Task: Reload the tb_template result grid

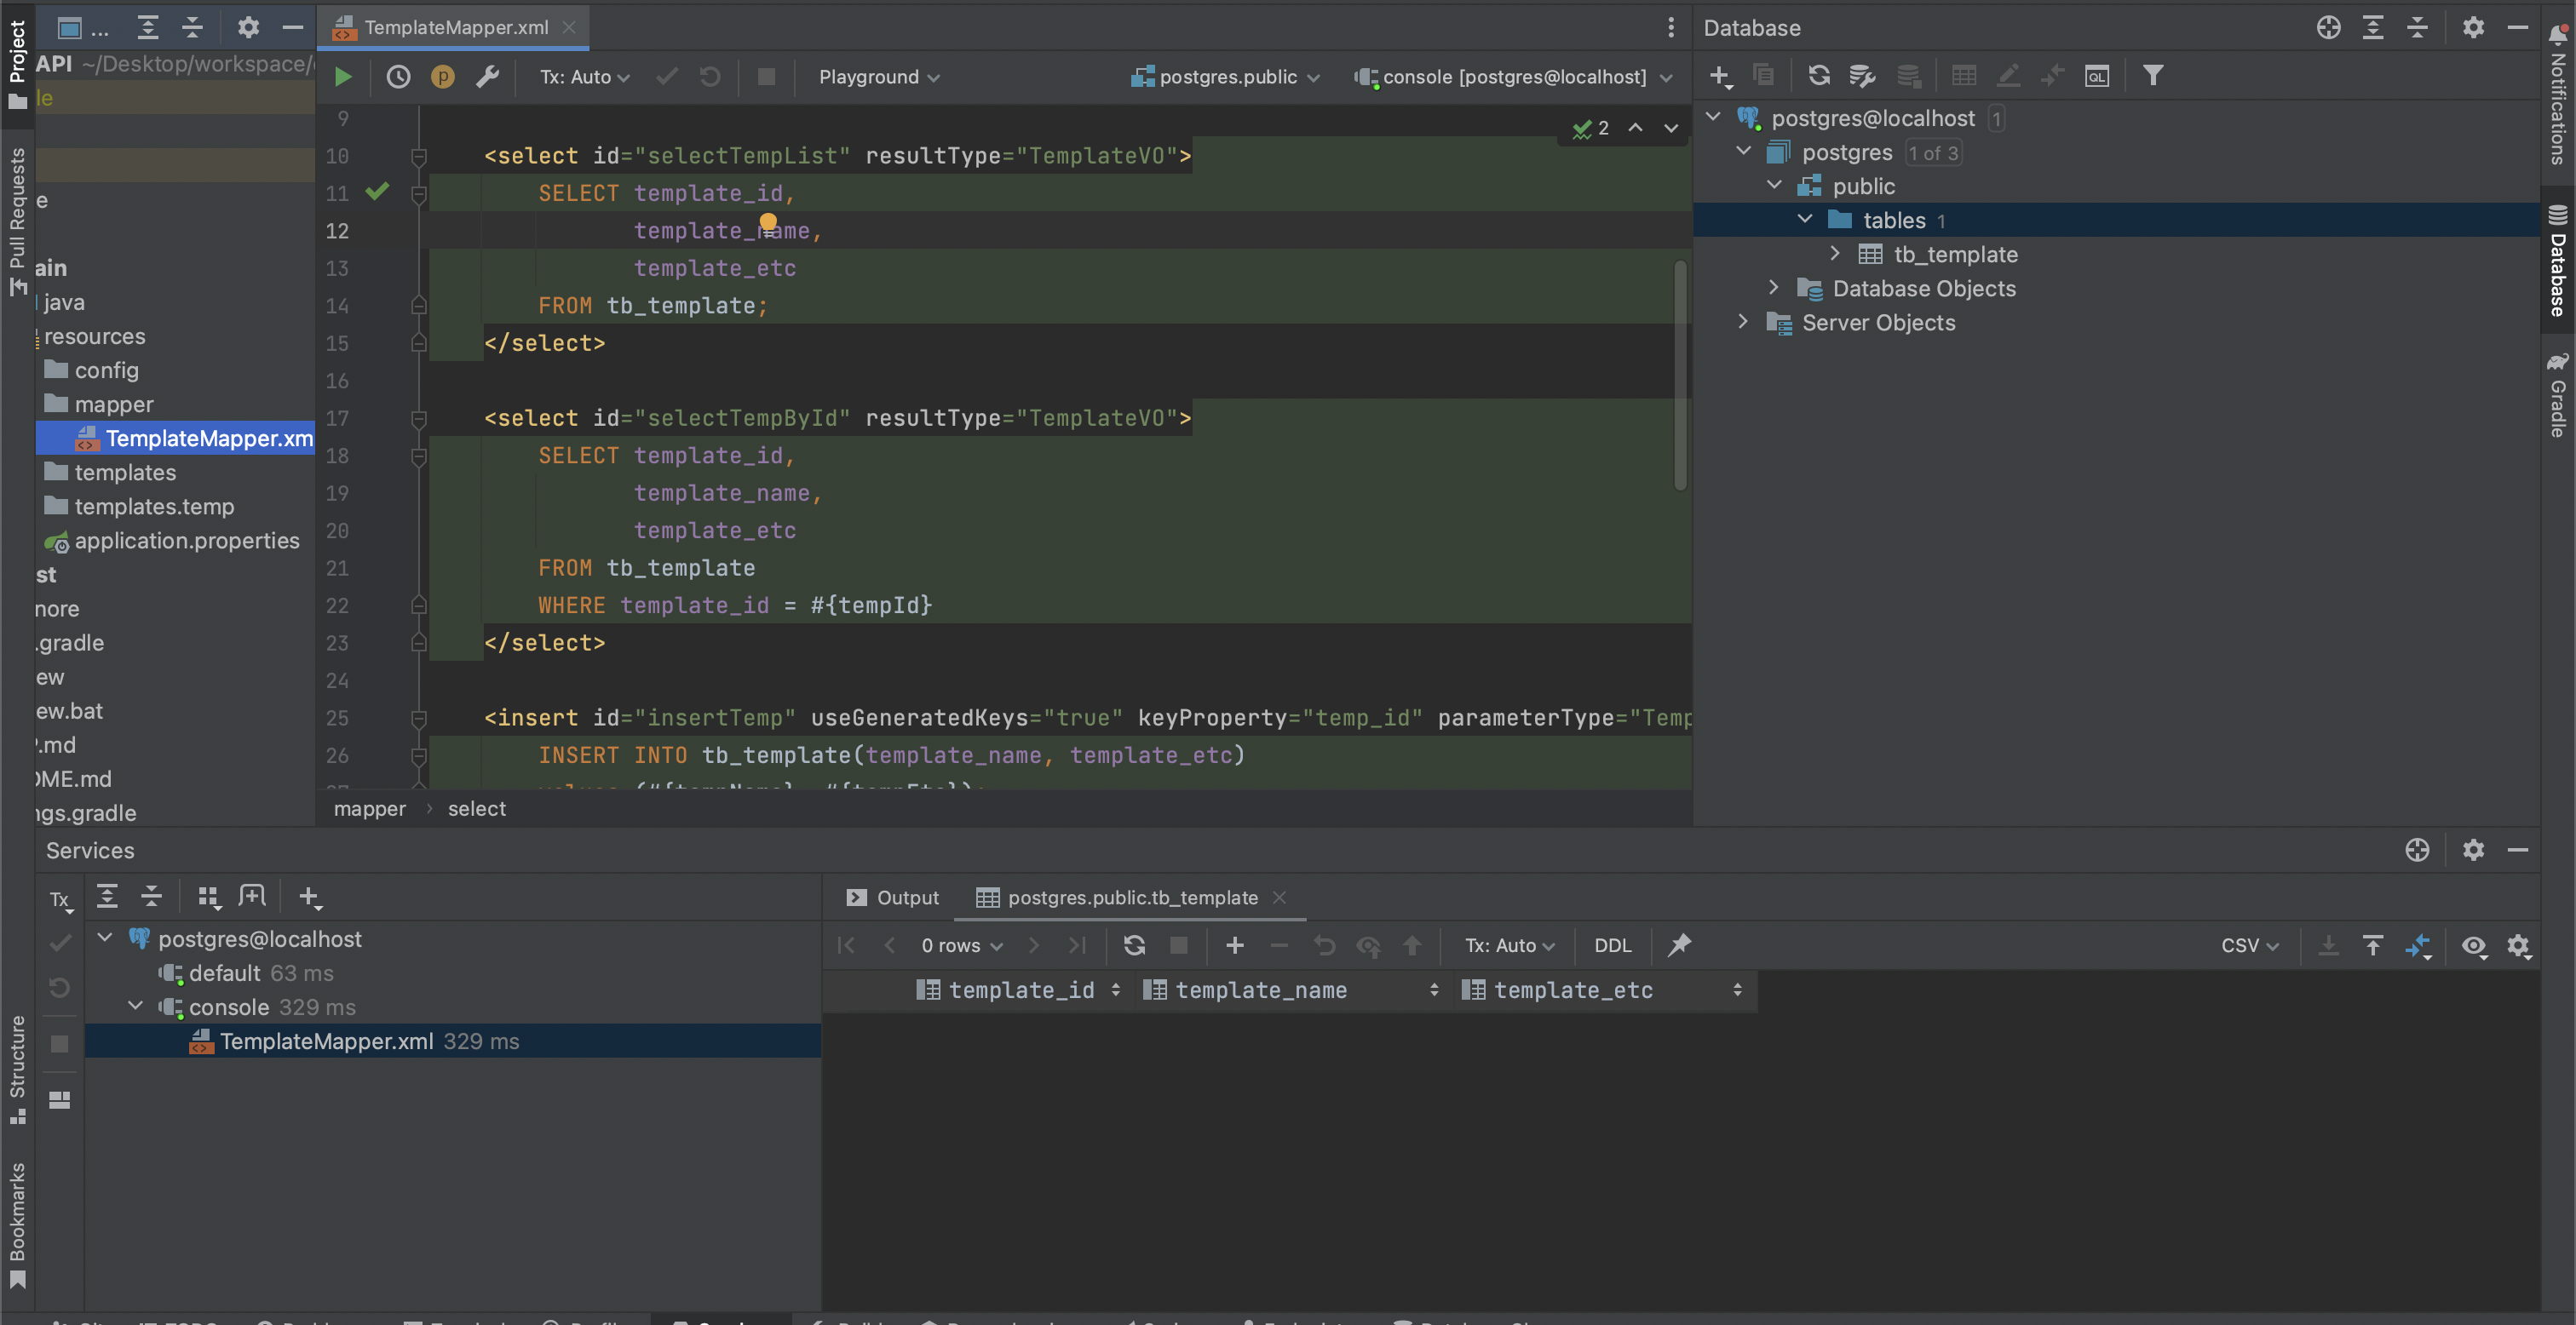Action: click(1134, 946)
